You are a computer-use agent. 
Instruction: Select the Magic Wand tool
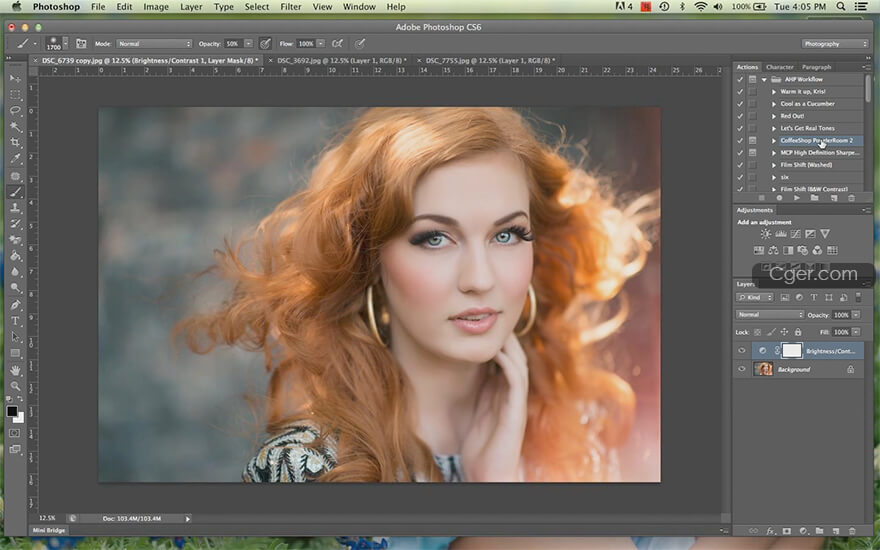pyautogui.click(x=15, y=127)
